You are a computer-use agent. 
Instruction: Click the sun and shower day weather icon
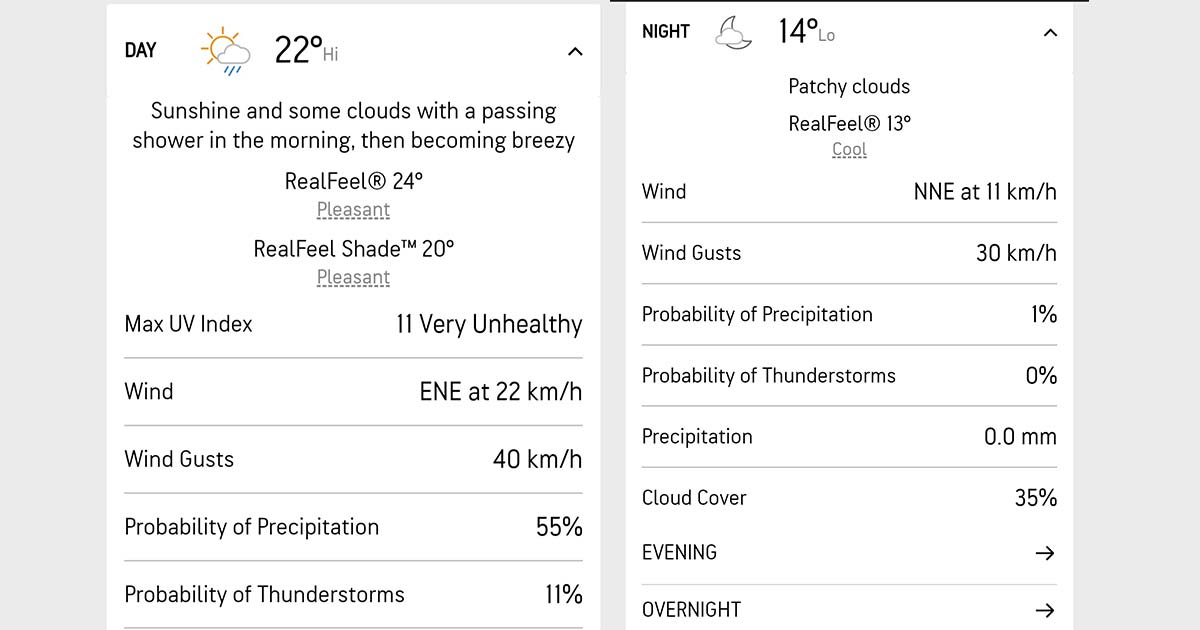point(225,51)
